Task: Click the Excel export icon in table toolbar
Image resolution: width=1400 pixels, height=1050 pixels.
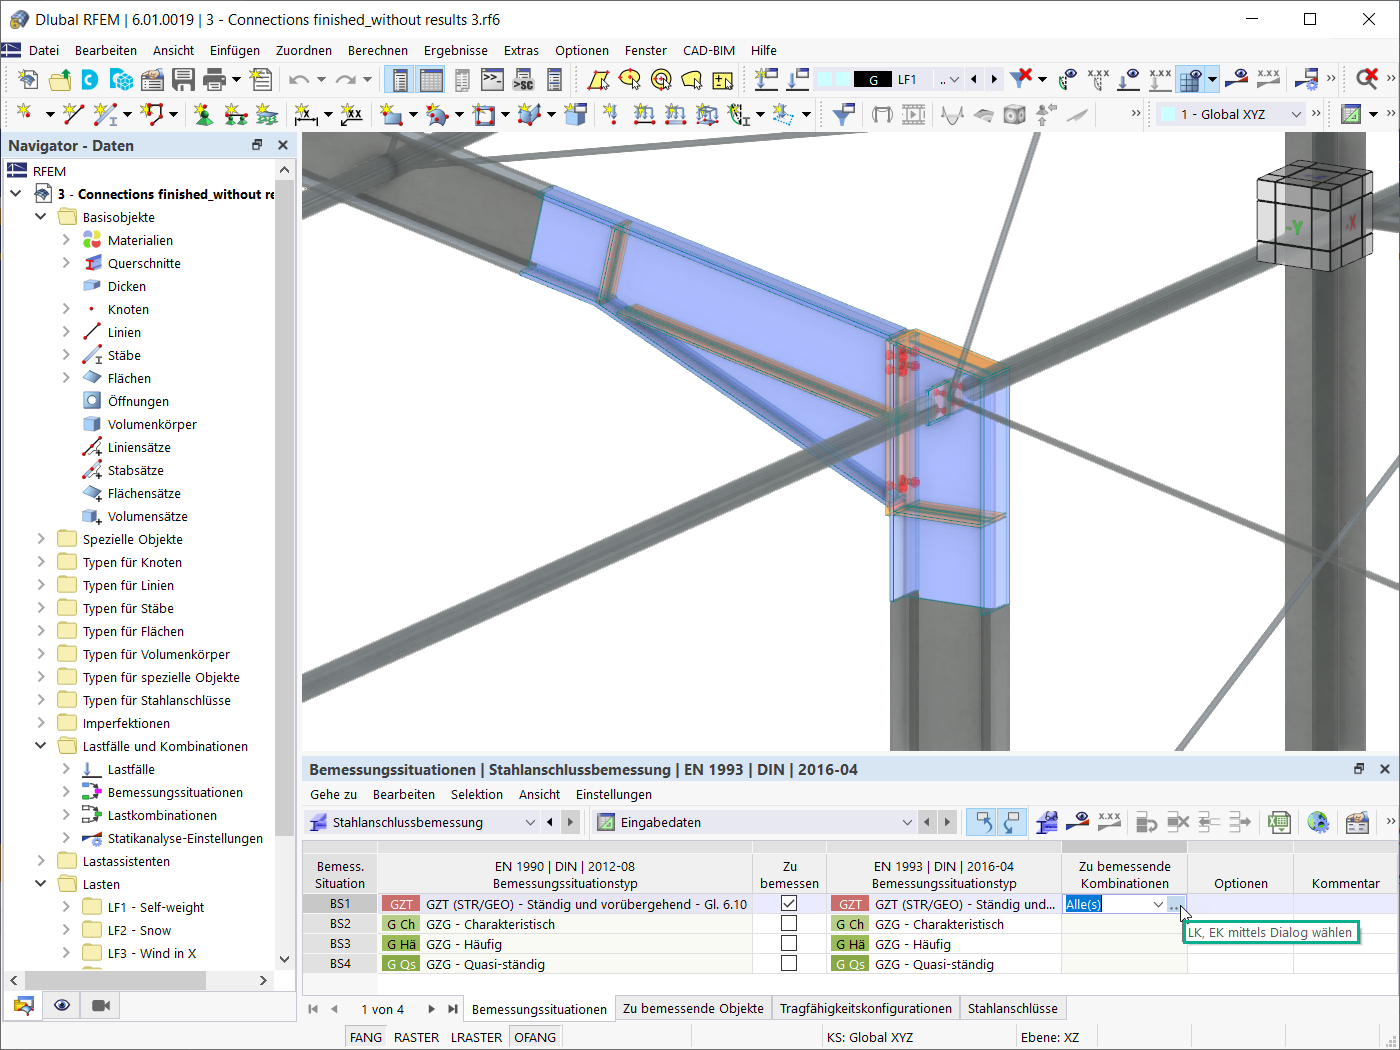Action: coord(1278,822)
